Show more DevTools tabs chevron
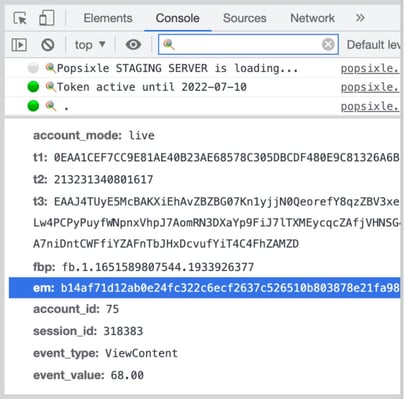 [360, 18]
